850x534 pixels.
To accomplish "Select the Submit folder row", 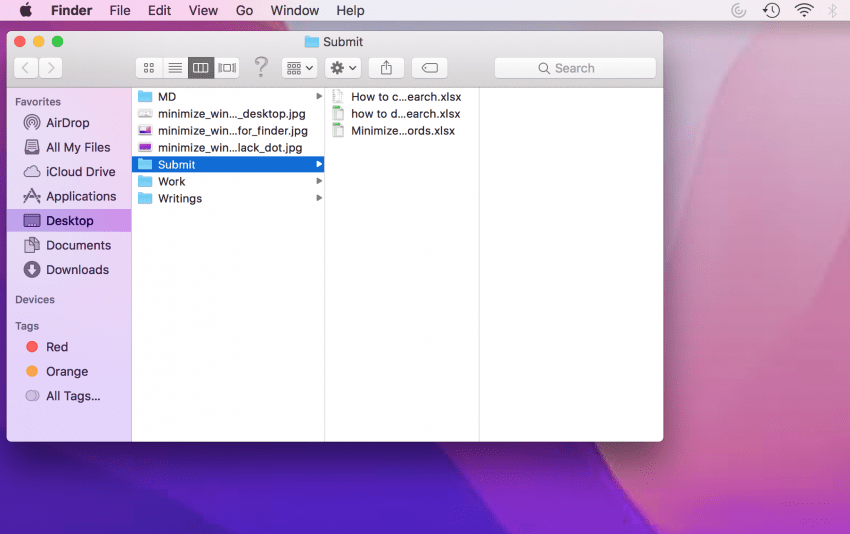I will pos(228,164).
